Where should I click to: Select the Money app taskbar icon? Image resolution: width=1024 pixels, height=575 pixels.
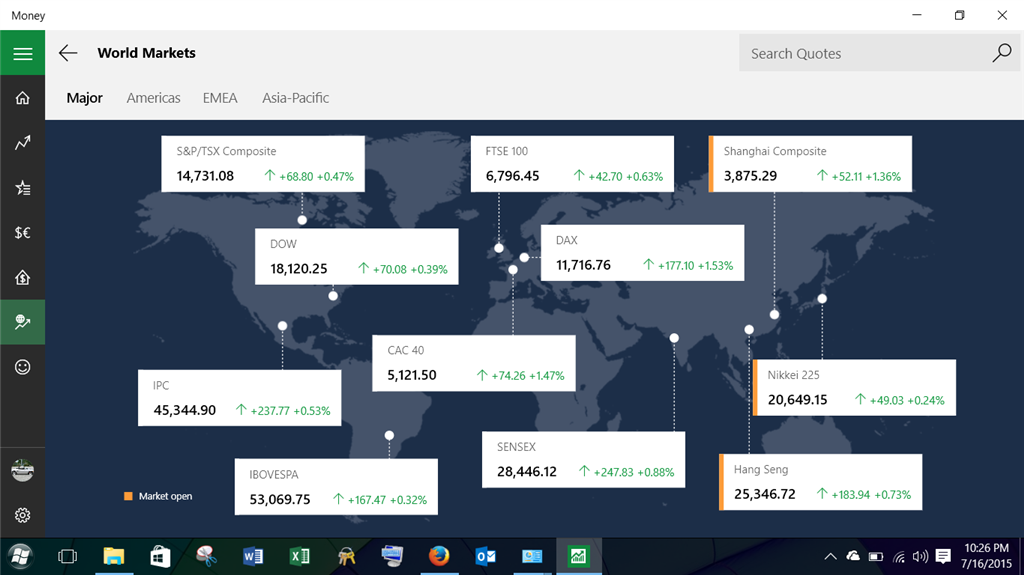pos(579,557)
